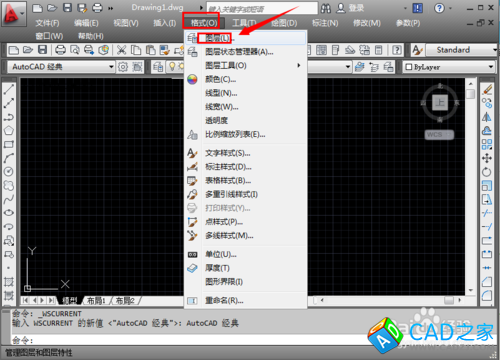
Task: Expand the ByLayer color dropdown
Action: tap(449, 67)
